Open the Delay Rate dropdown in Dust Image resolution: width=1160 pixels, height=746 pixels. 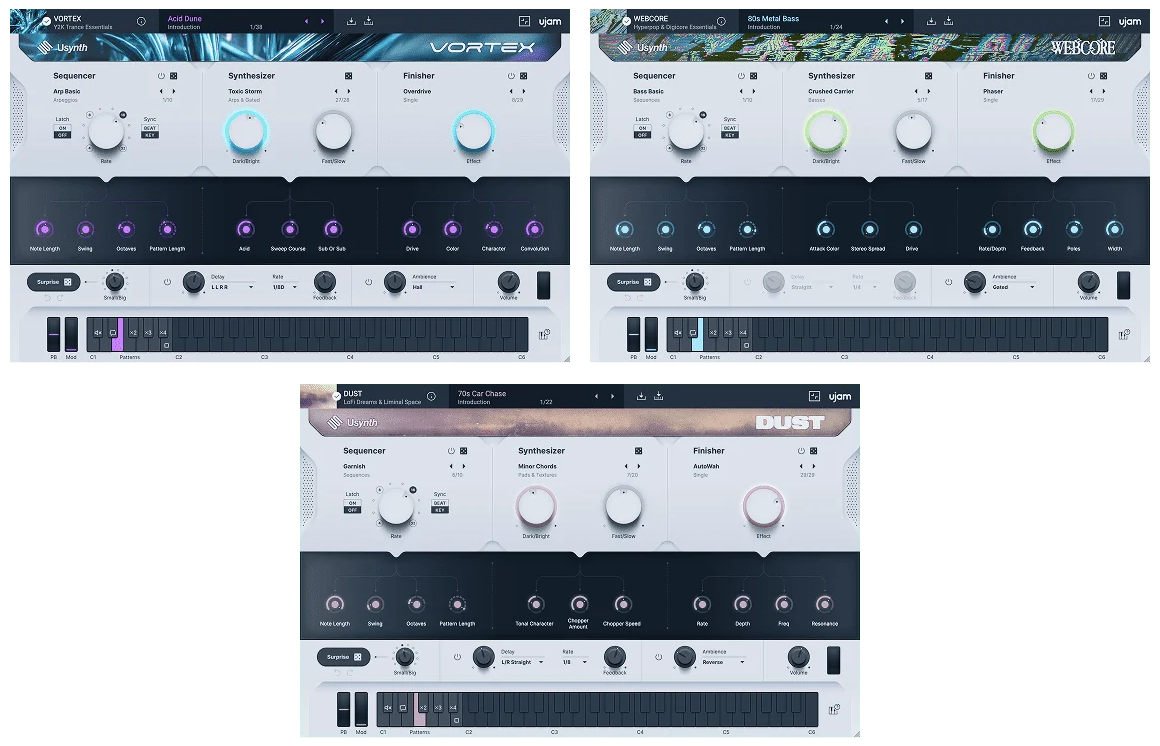575,662
